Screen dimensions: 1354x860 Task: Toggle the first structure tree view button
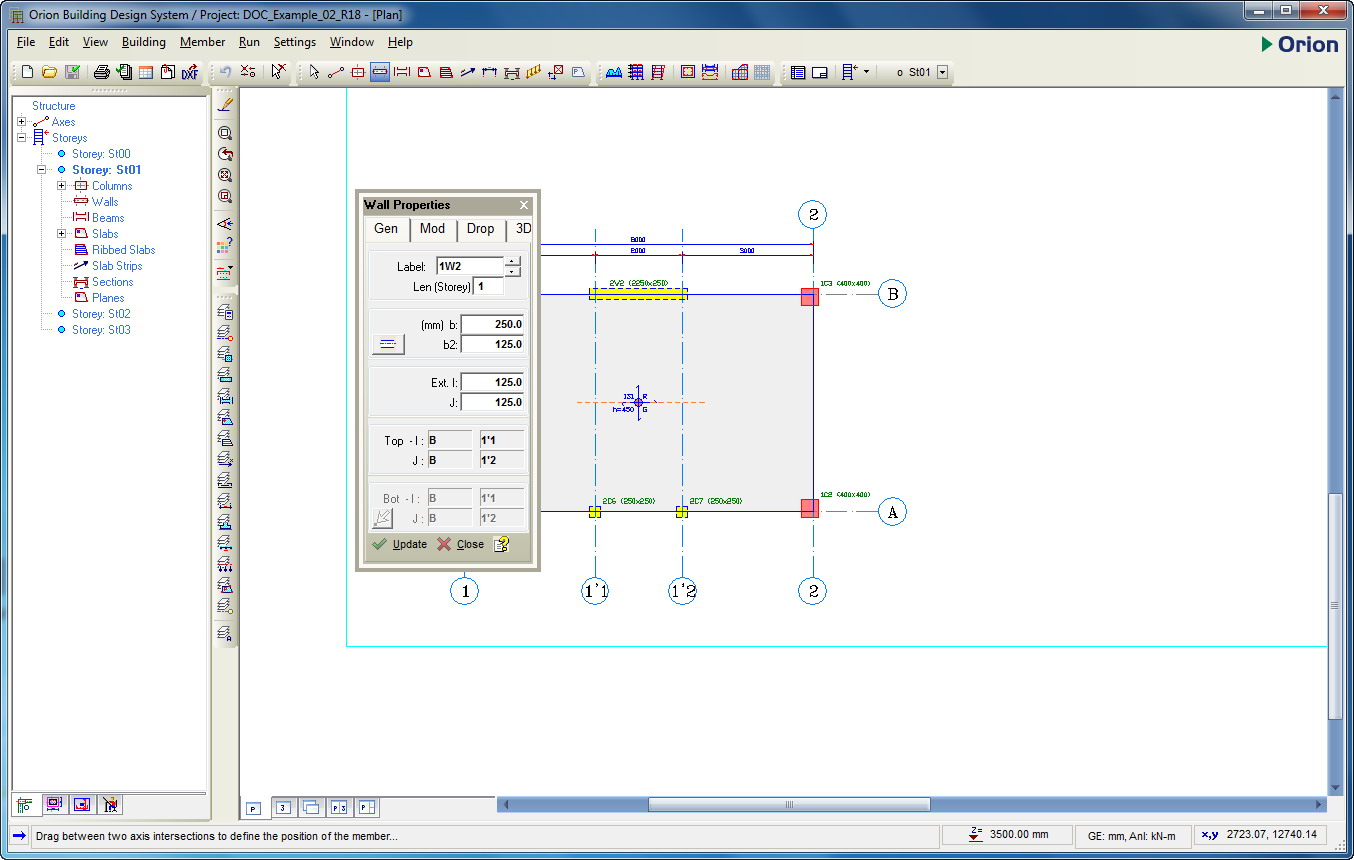click(x=26, y=804)
